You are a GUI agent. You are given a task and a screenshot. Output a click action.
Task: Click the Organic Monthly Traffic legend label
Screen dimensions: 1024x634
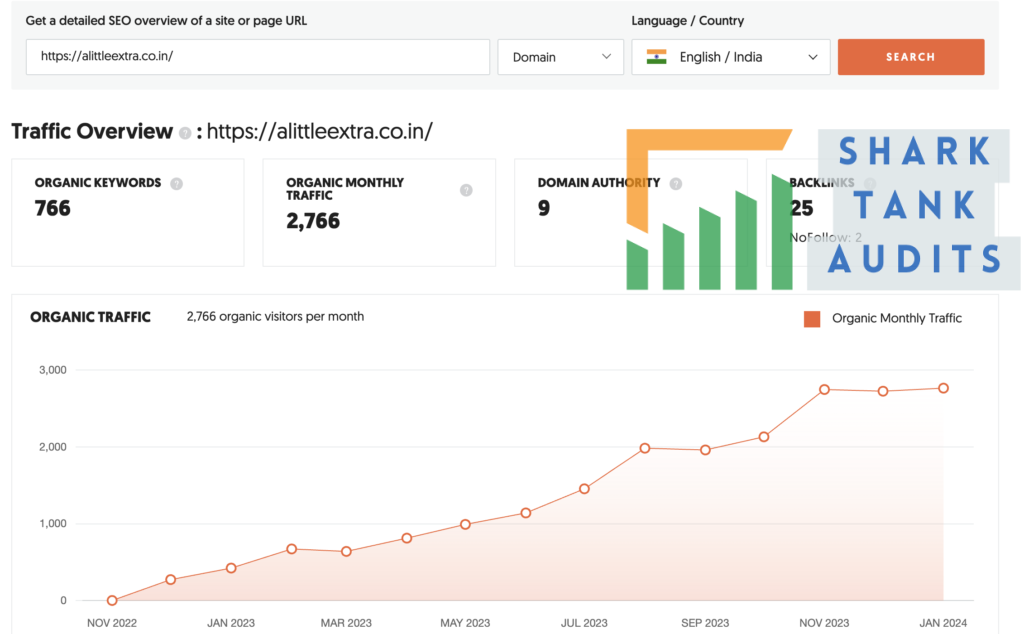coord(897,319)
